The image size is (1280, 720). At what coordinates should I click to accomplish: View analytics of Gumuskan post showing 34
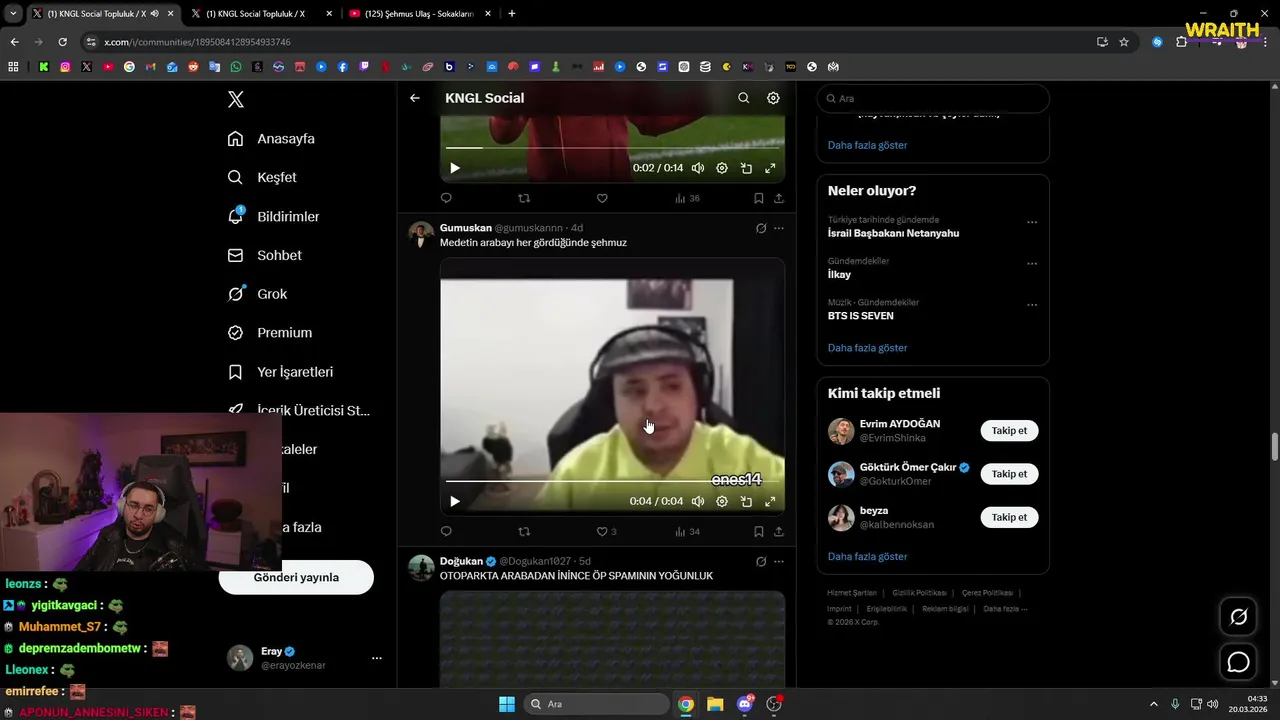tap(687, 531)
